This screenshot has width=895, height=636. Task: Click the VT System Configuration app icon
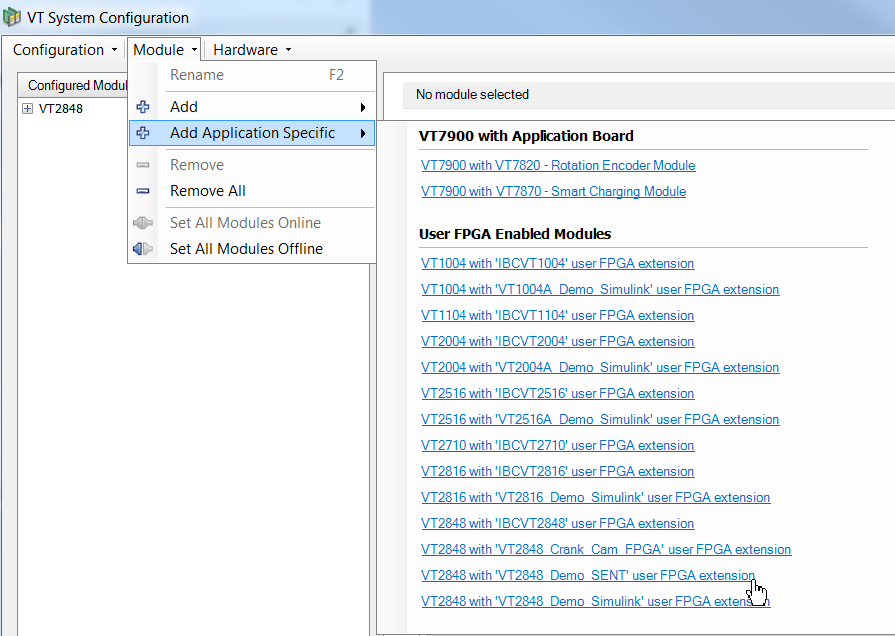point(13,17)
